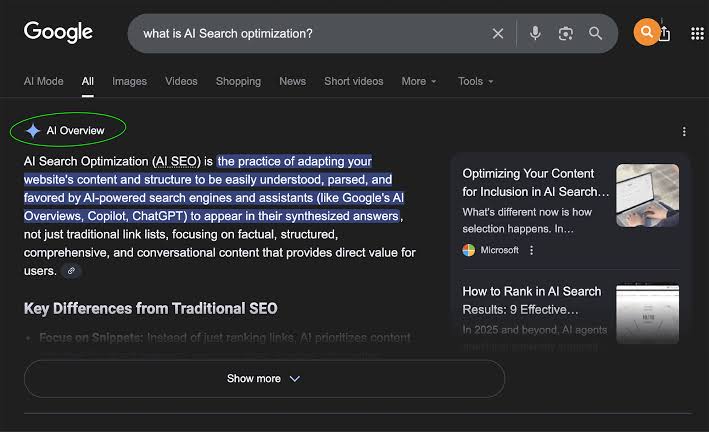The height and width of the screenshot is (432, 709).
Task: Open 'How to Rank in AI Search Results' link
Action: [532, 300]
